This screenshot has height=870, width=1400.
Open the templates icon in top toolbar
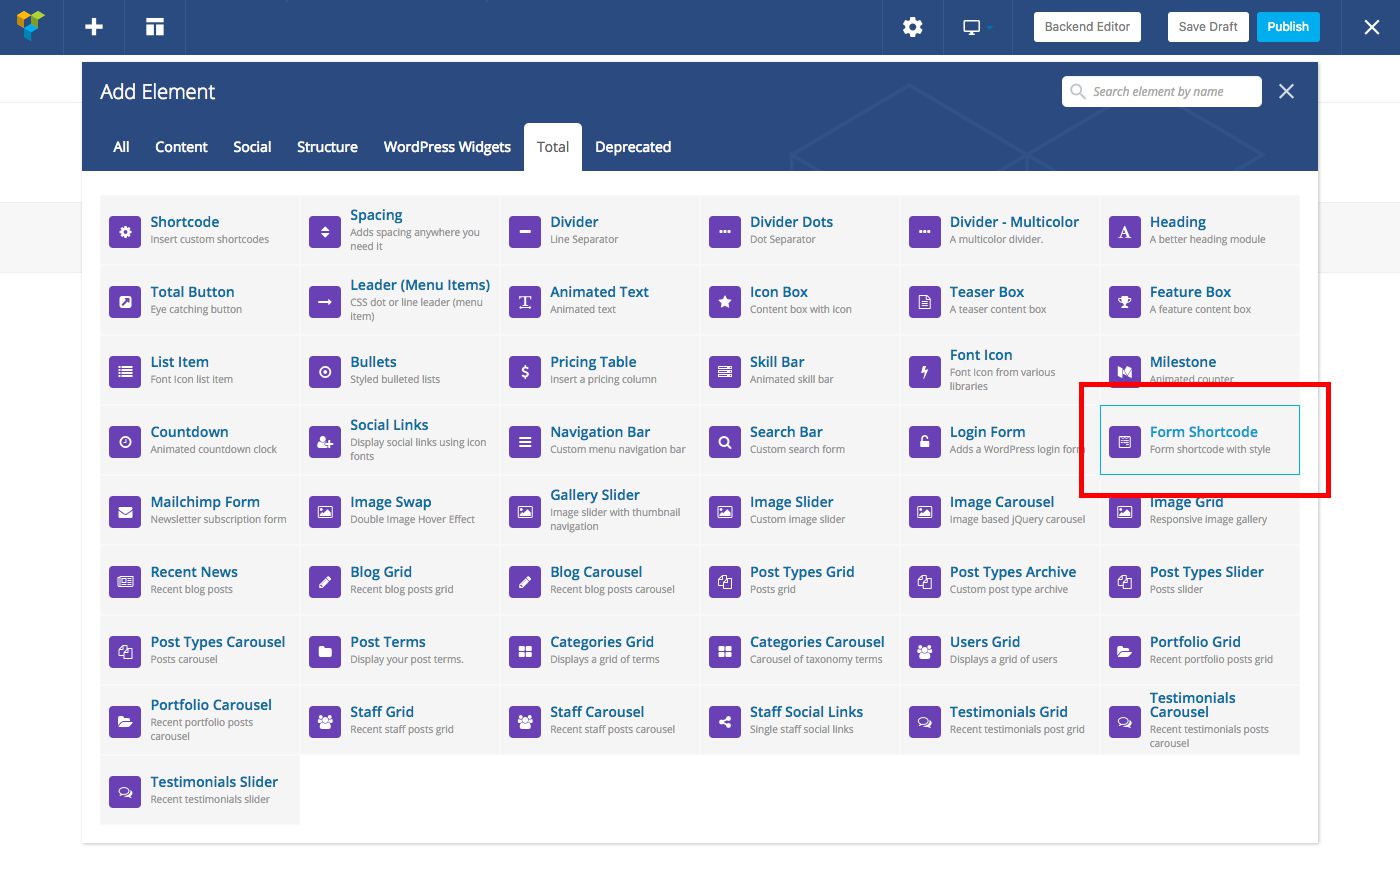[155, 27]
